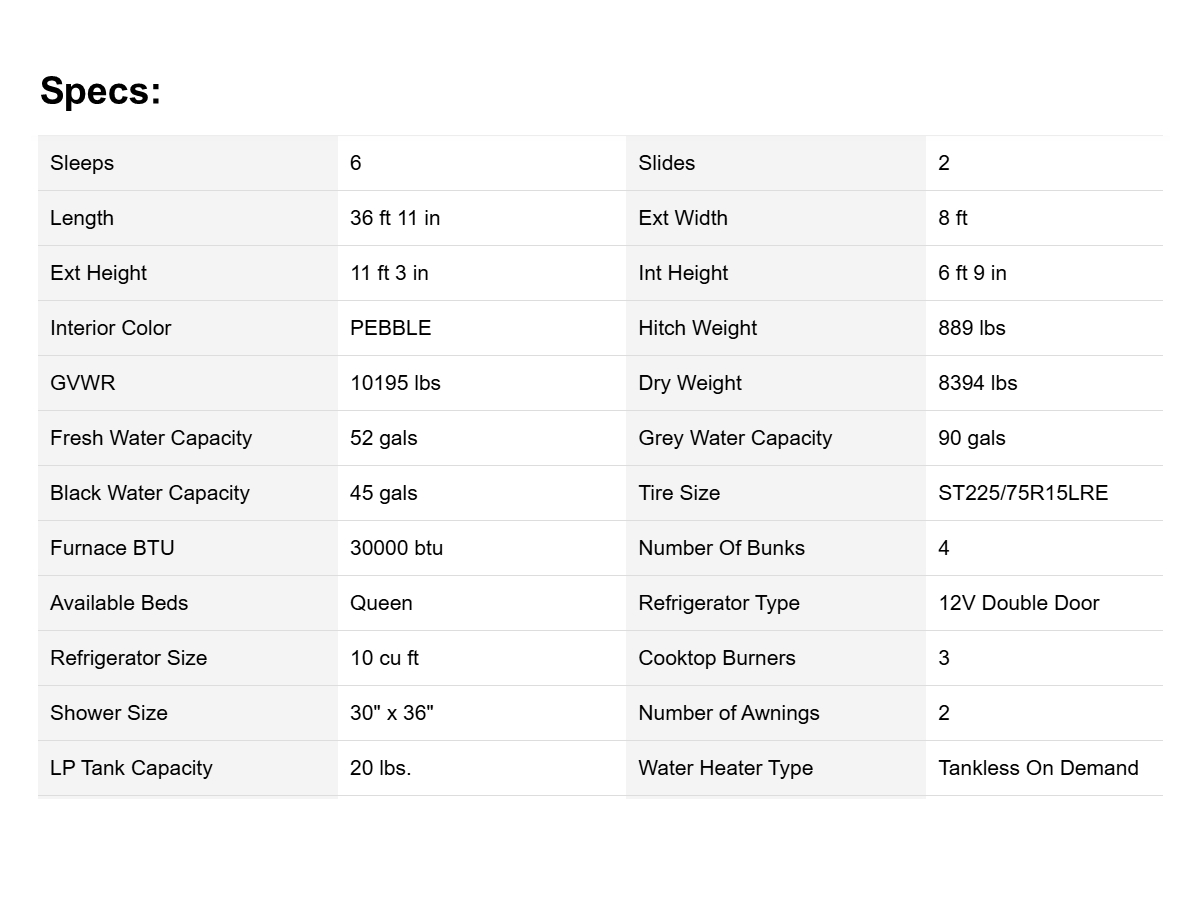Select the Shower Size value 30" x 36"
The height and width of the screenshot is (900, 1200).
coord(392,713)
